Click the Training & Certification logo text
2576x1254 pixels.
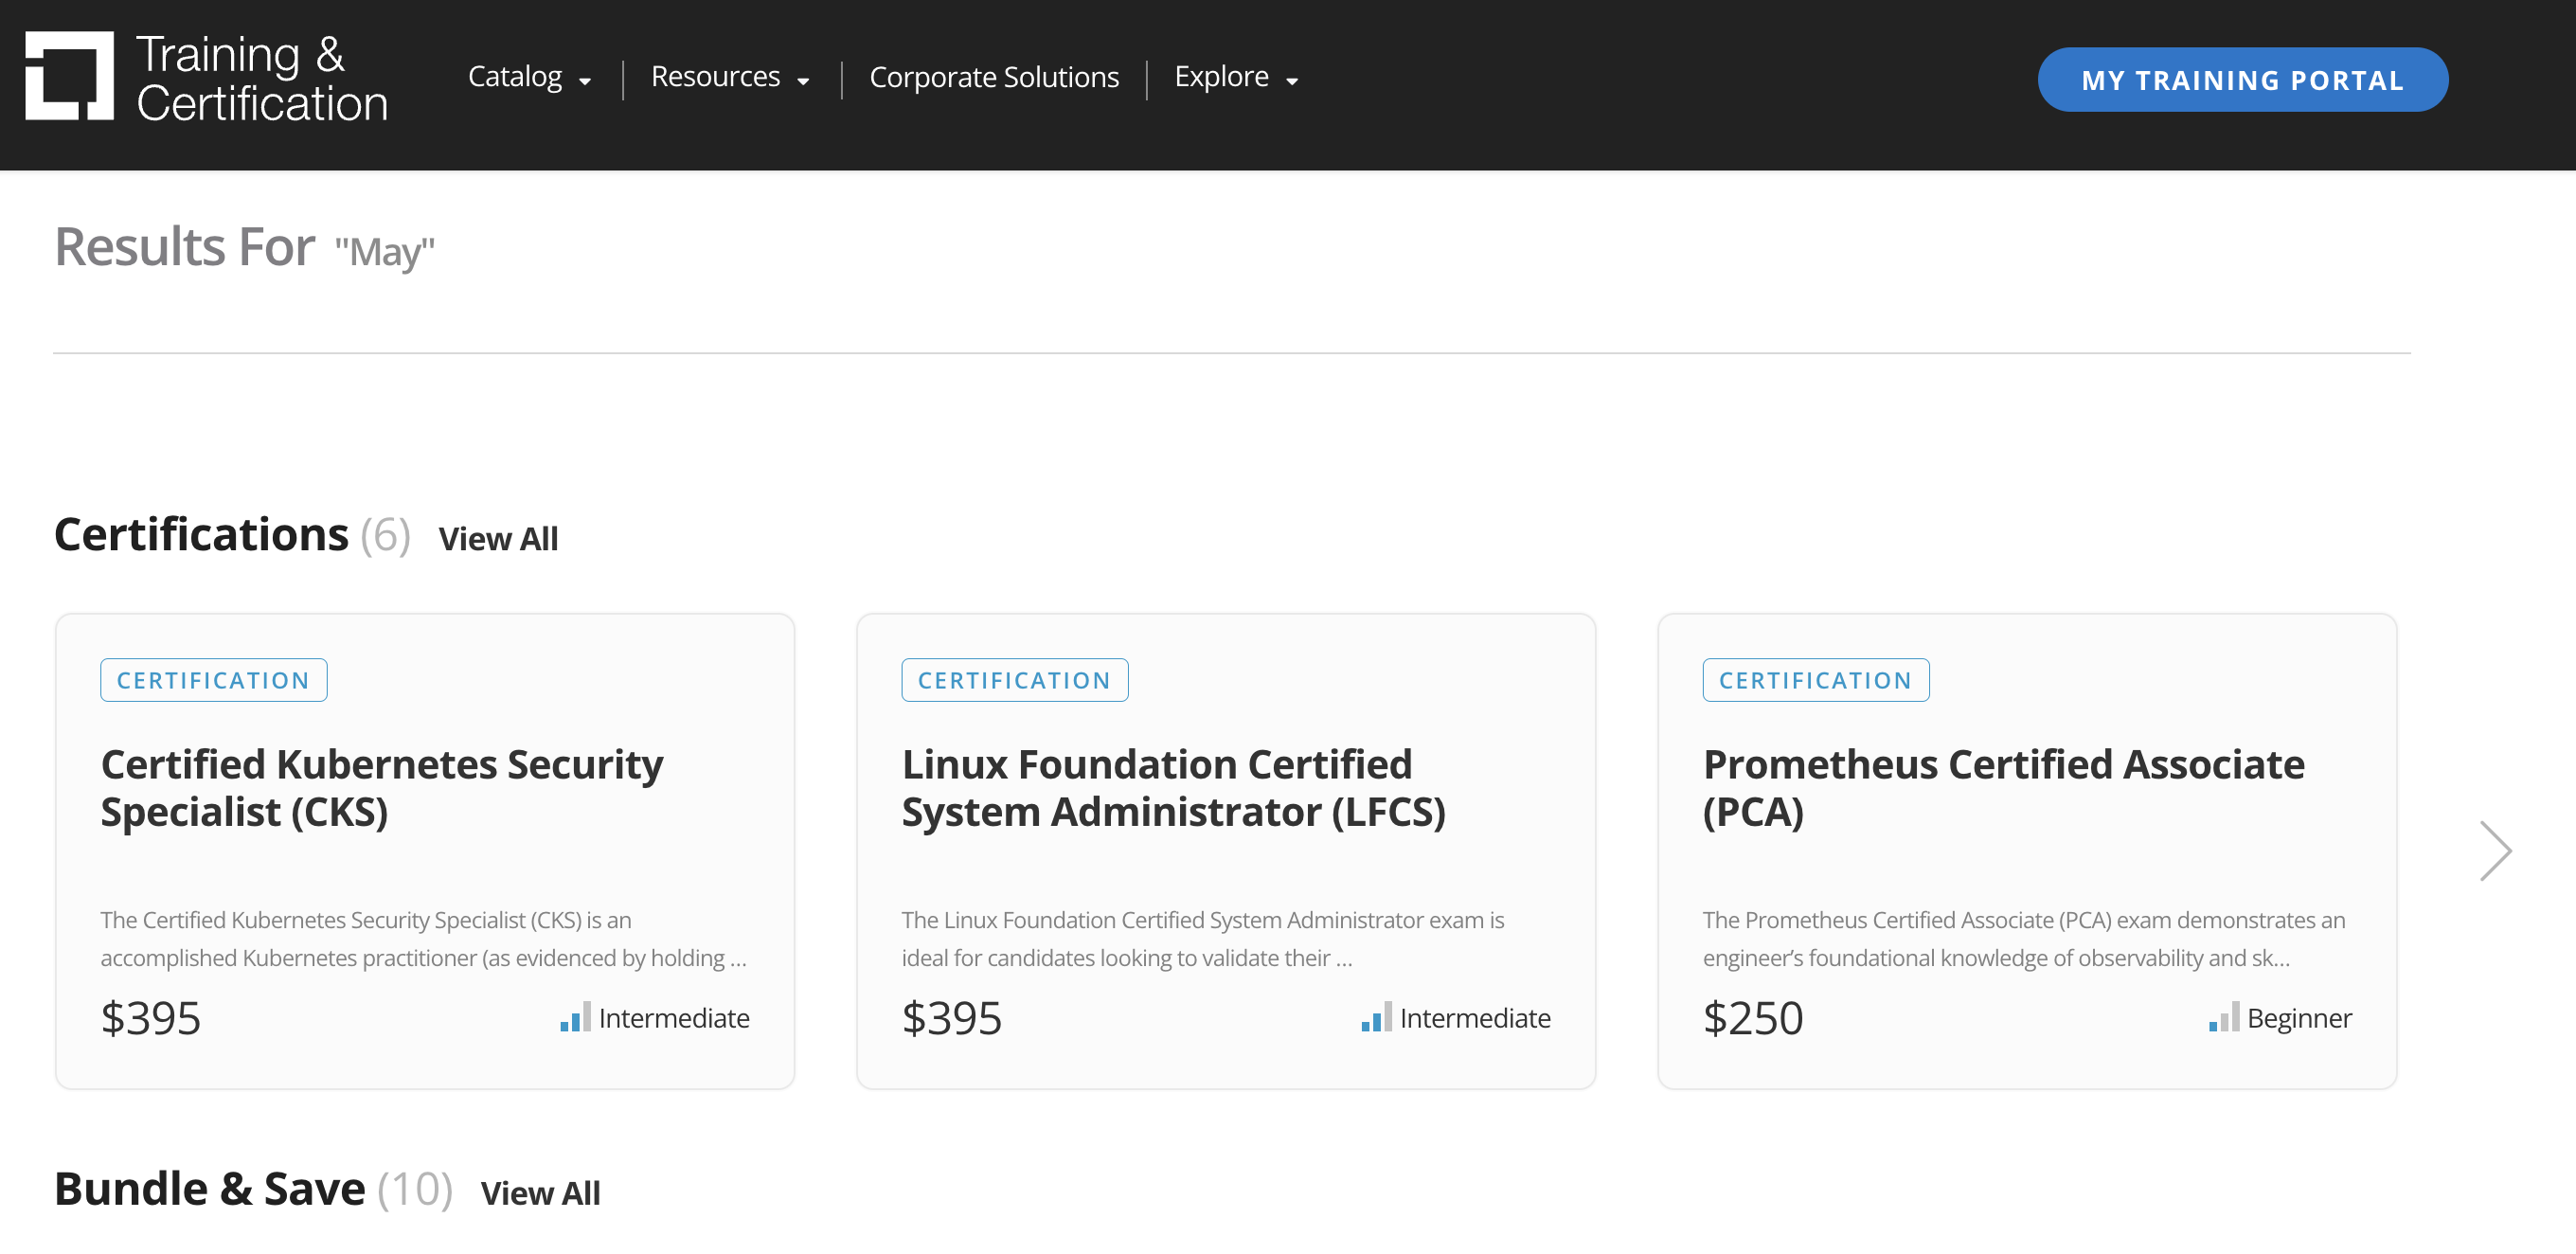click(x=261, y=78)
